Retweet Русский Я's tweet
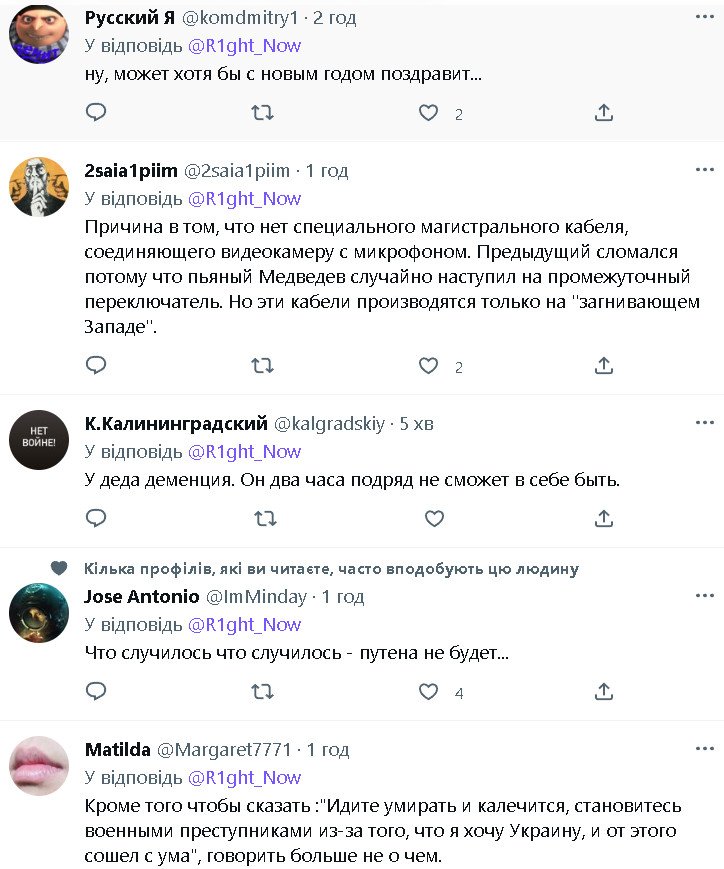Viewport: 724px width, 869px height. click(x=263, y=113)
